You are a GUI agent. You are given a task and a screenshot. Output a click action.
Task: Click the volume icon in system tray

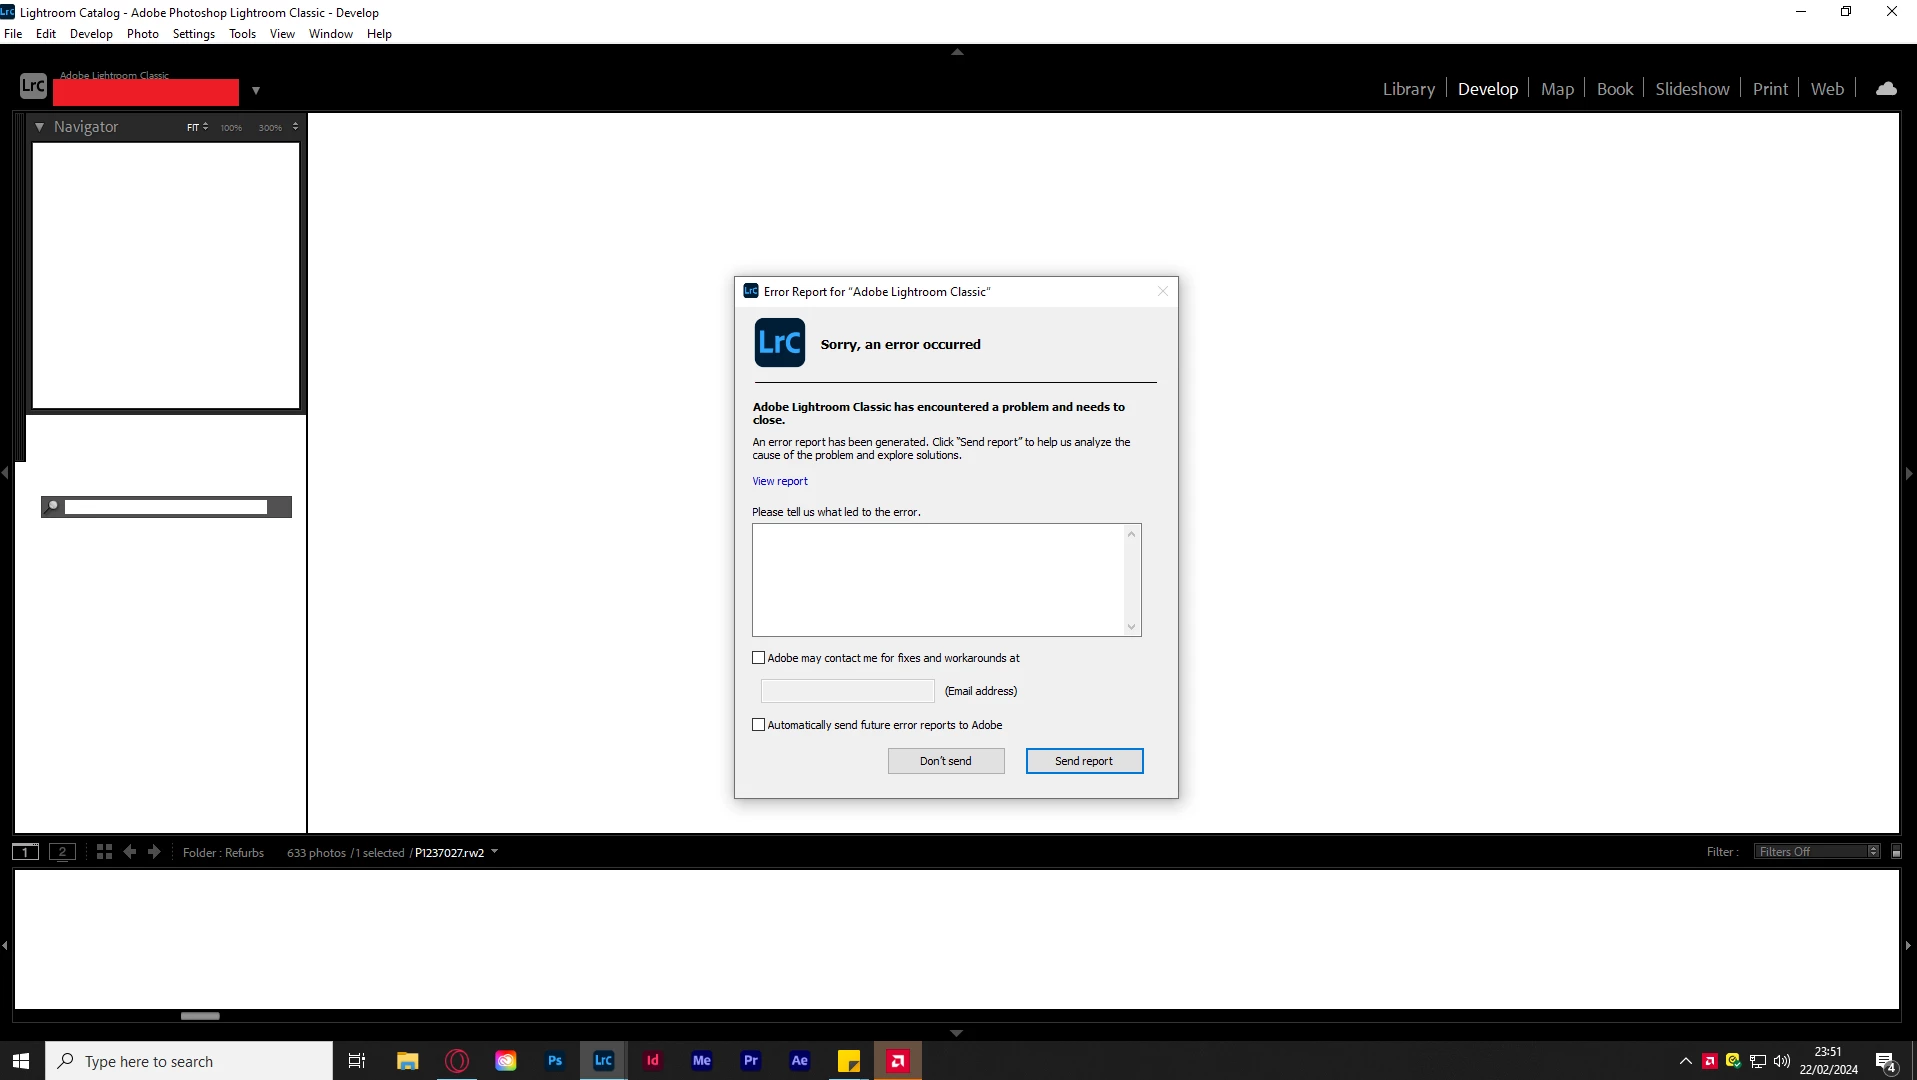pos(1782,1061)
